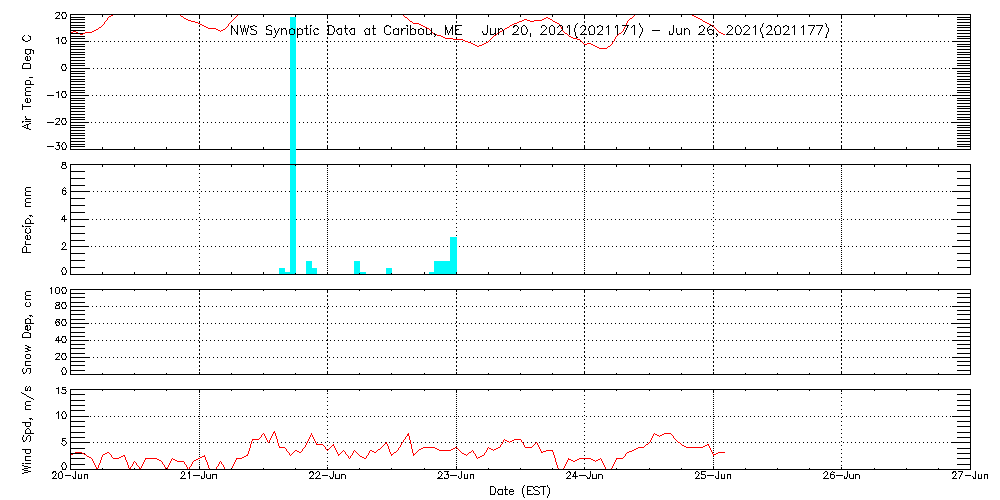This screenshot has width=1000, height=500.
Task: Click the "Snow Dep, cm" axis label
Action: coord(27,332)
